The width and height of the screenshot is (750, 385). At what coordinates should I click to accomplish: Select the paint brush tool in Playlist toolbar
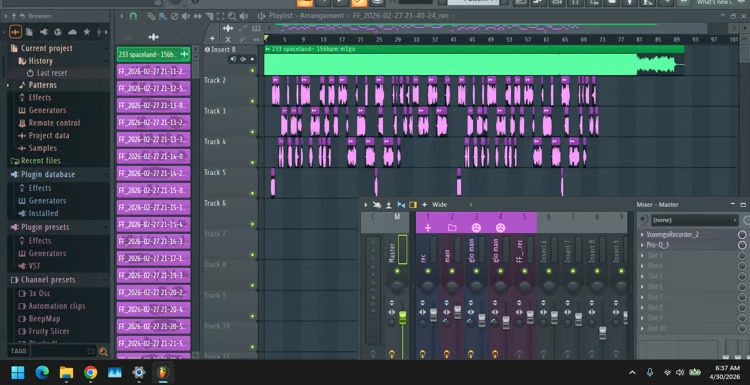(x=163, y=16)
